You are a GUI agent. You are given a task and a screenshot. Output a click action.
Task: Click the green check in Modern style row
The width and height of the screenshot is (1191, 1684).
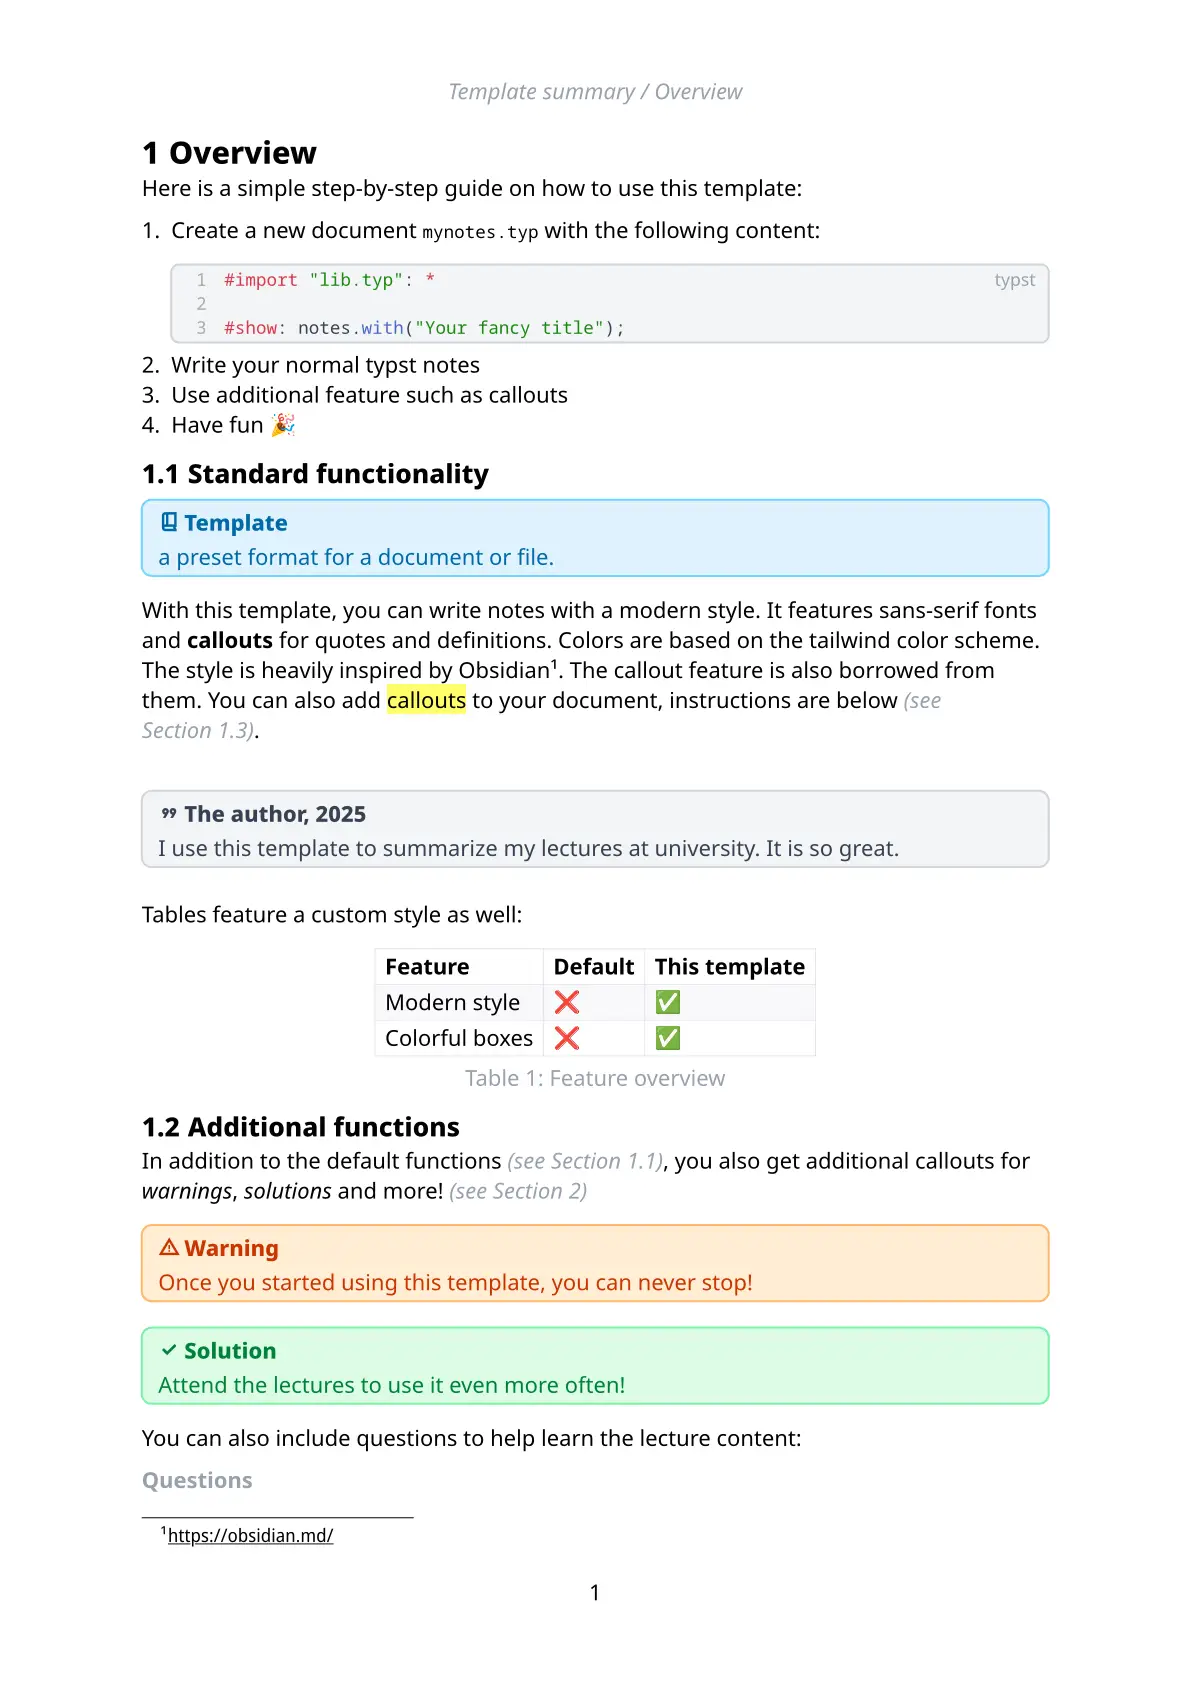(668, 1002)
